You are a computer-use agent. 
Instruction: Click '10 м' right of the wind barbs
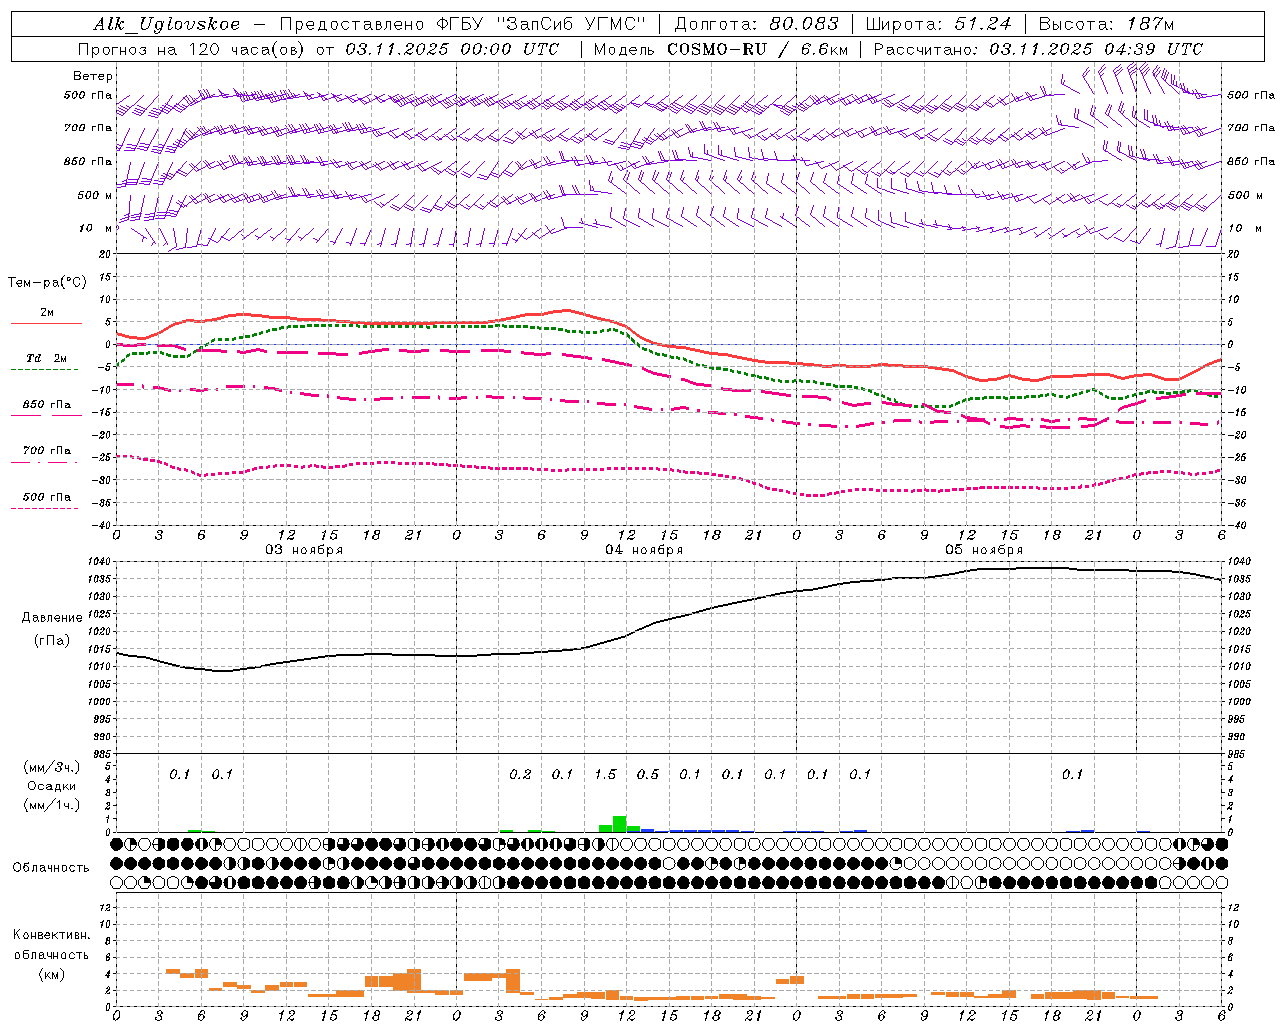[x=1244, y=228]
